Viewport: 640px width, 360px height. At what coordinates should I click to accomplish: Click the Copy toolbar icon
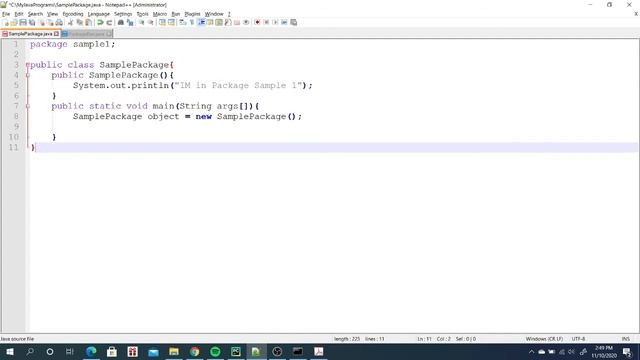79,22
